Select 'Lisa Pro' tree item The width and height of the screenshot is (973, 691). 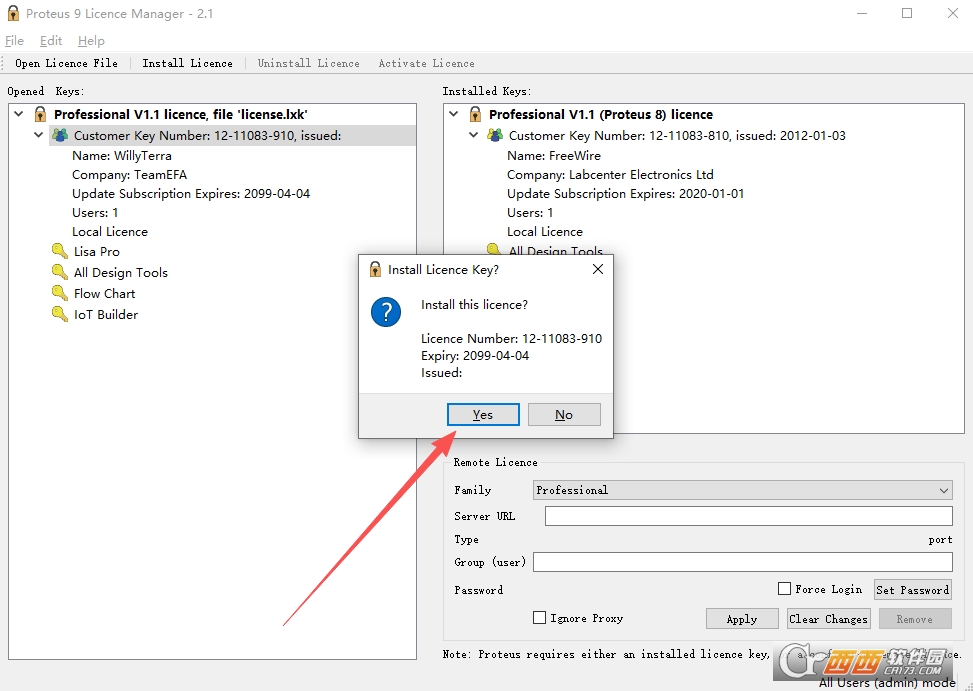pyautogui.click(x=97, y=252)
